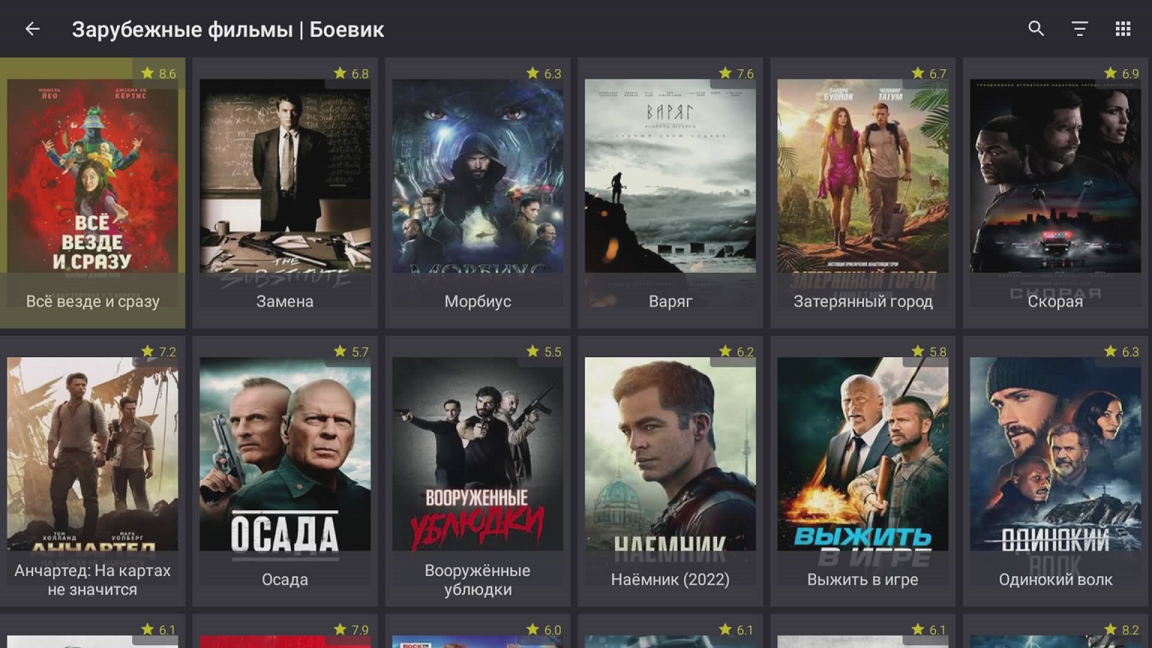
Task: Open the Морбиус movie card
Action: pyautogui.click(x=478, y=192)
